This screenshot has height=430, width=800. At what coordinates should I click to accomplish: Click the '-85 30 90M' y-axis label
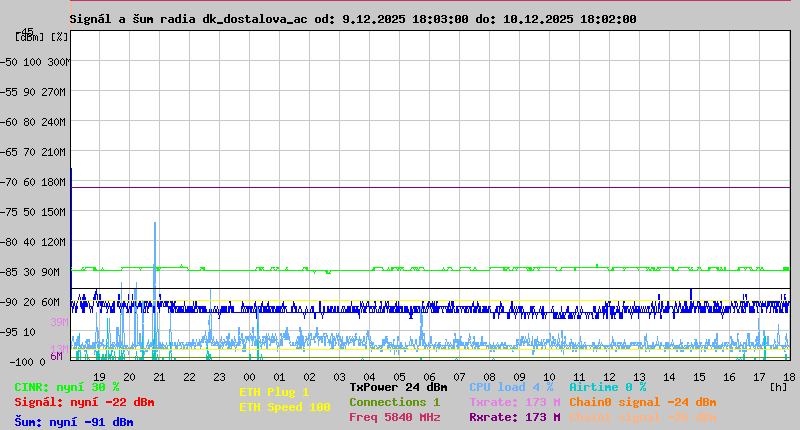click(x=31, y=272)
